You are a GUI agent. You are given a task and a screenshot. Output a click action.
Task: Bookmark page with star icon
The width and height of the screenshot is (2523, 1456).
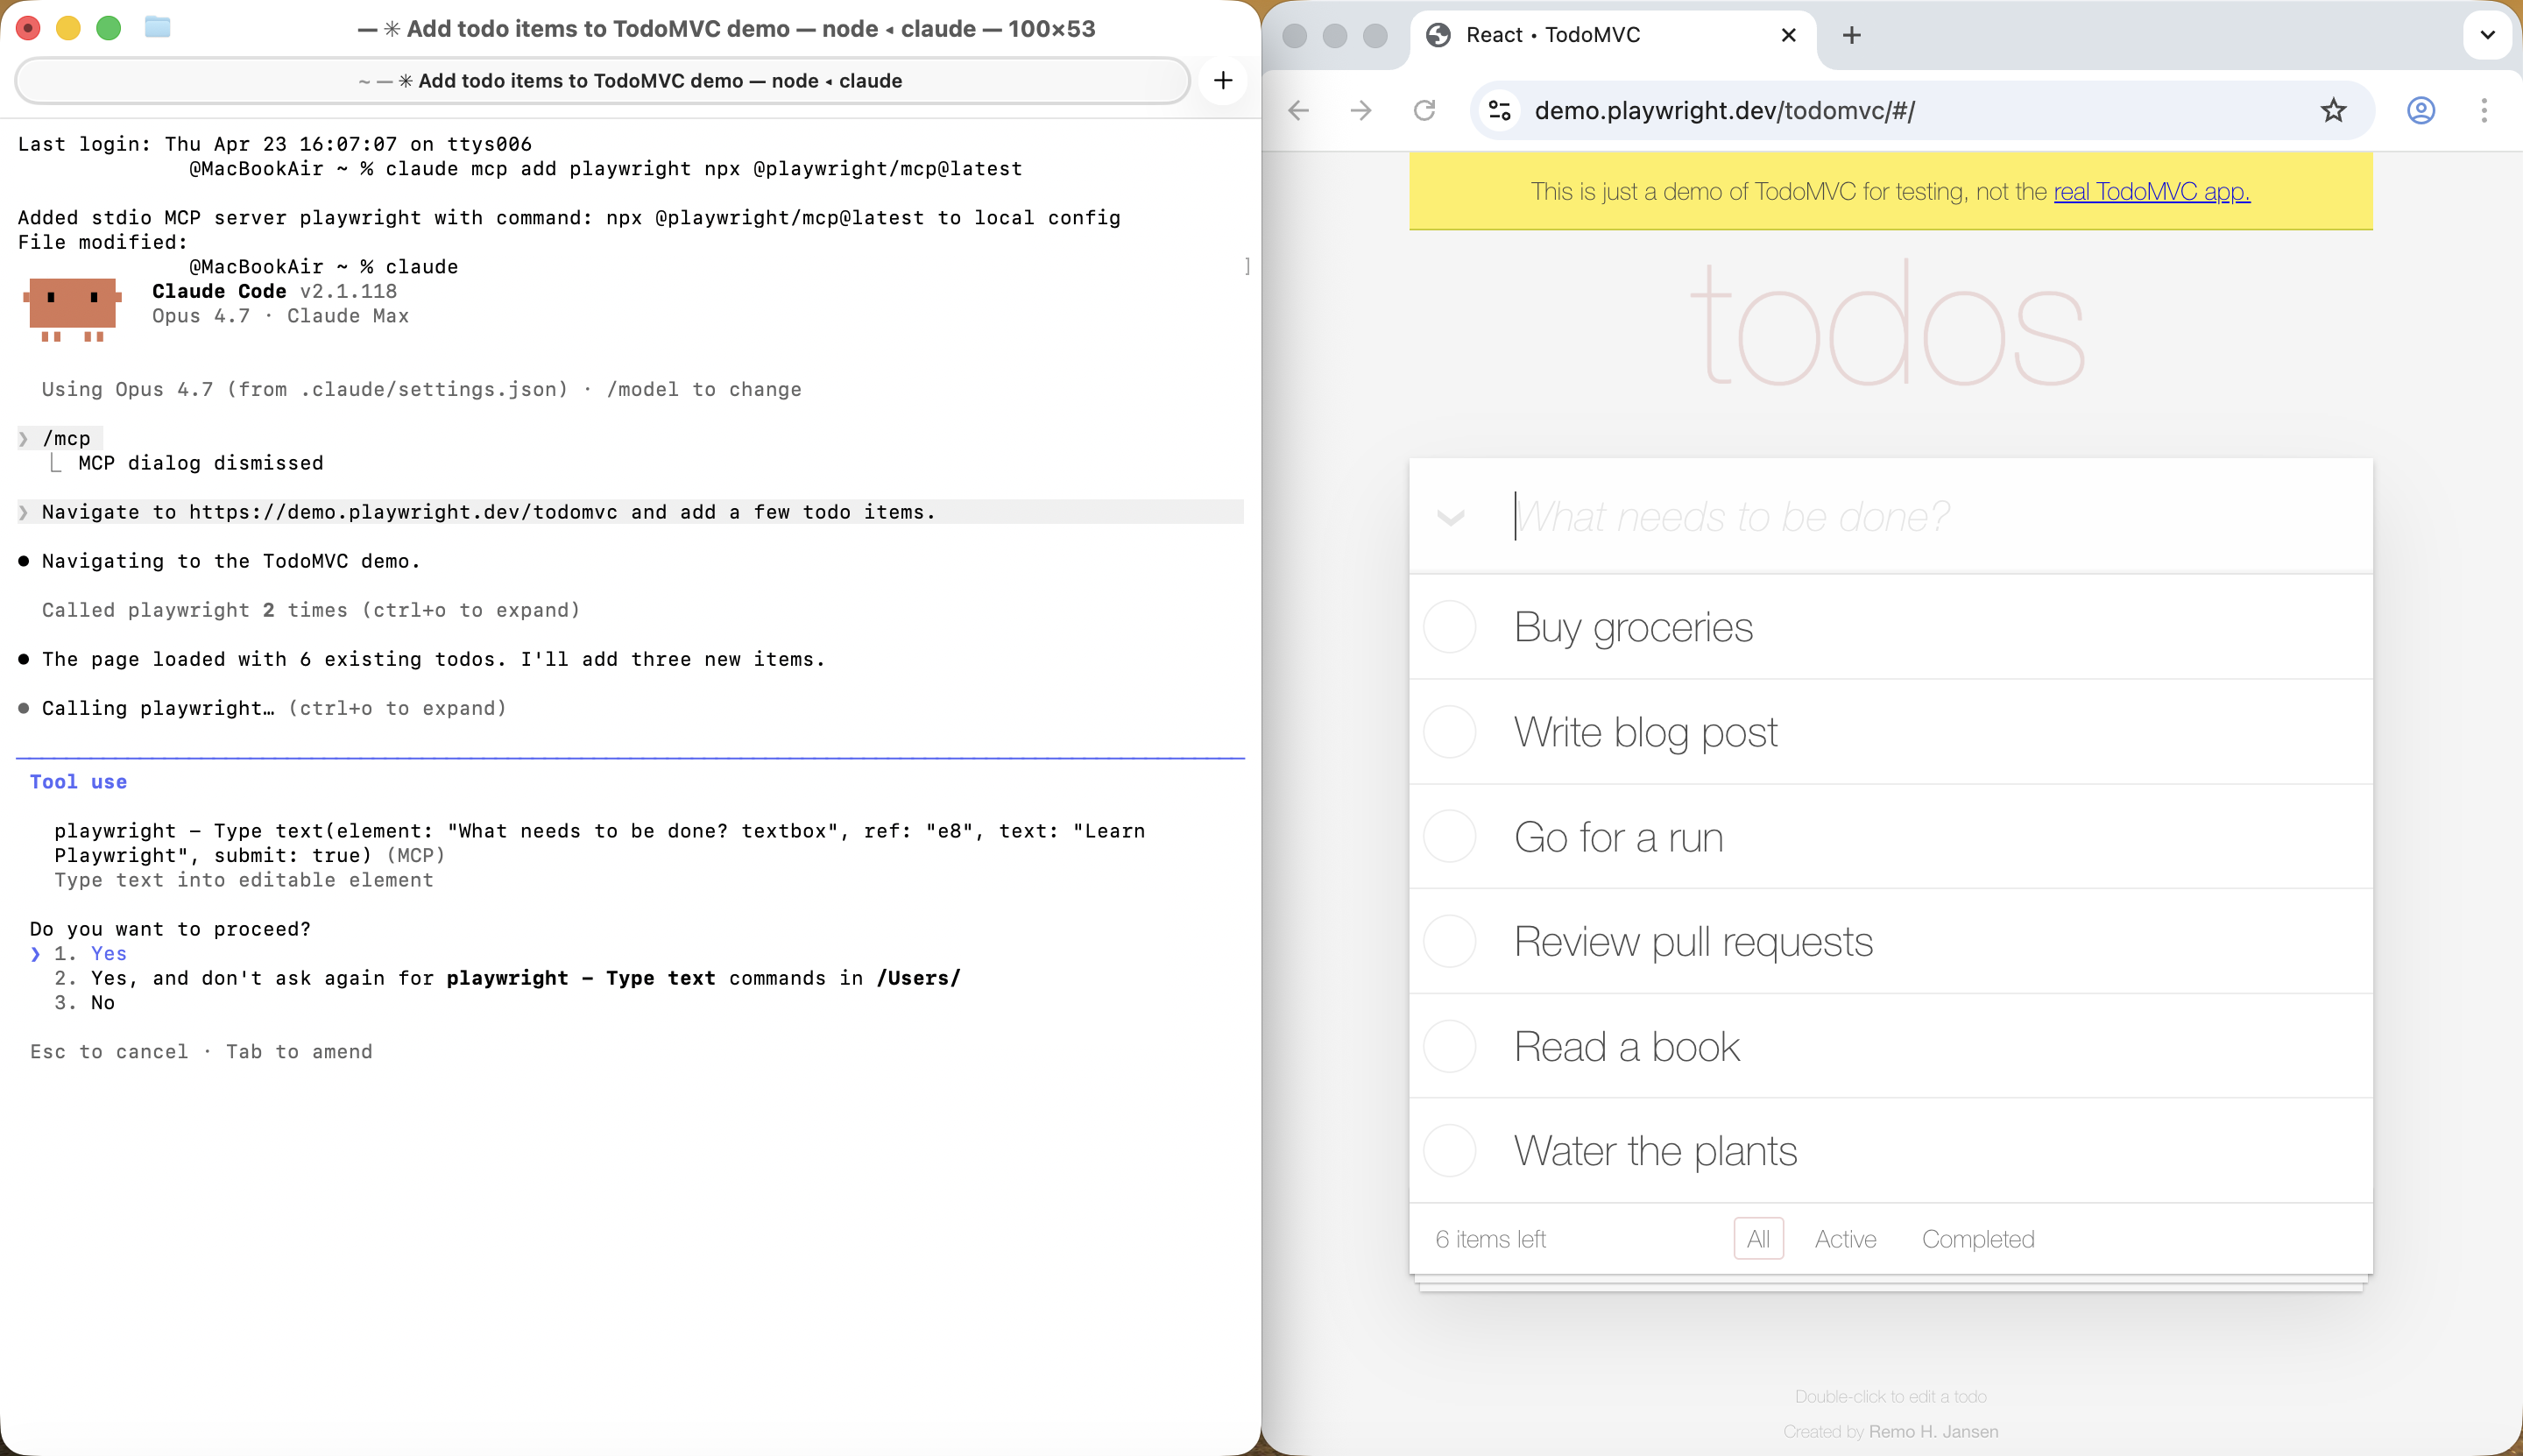click(x=2333, y=110)
